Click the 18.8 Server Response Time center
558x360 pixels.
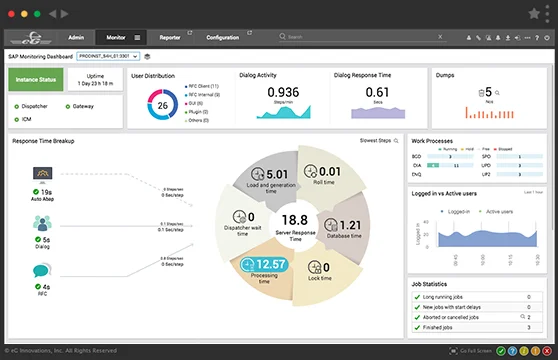click(295, 226)
